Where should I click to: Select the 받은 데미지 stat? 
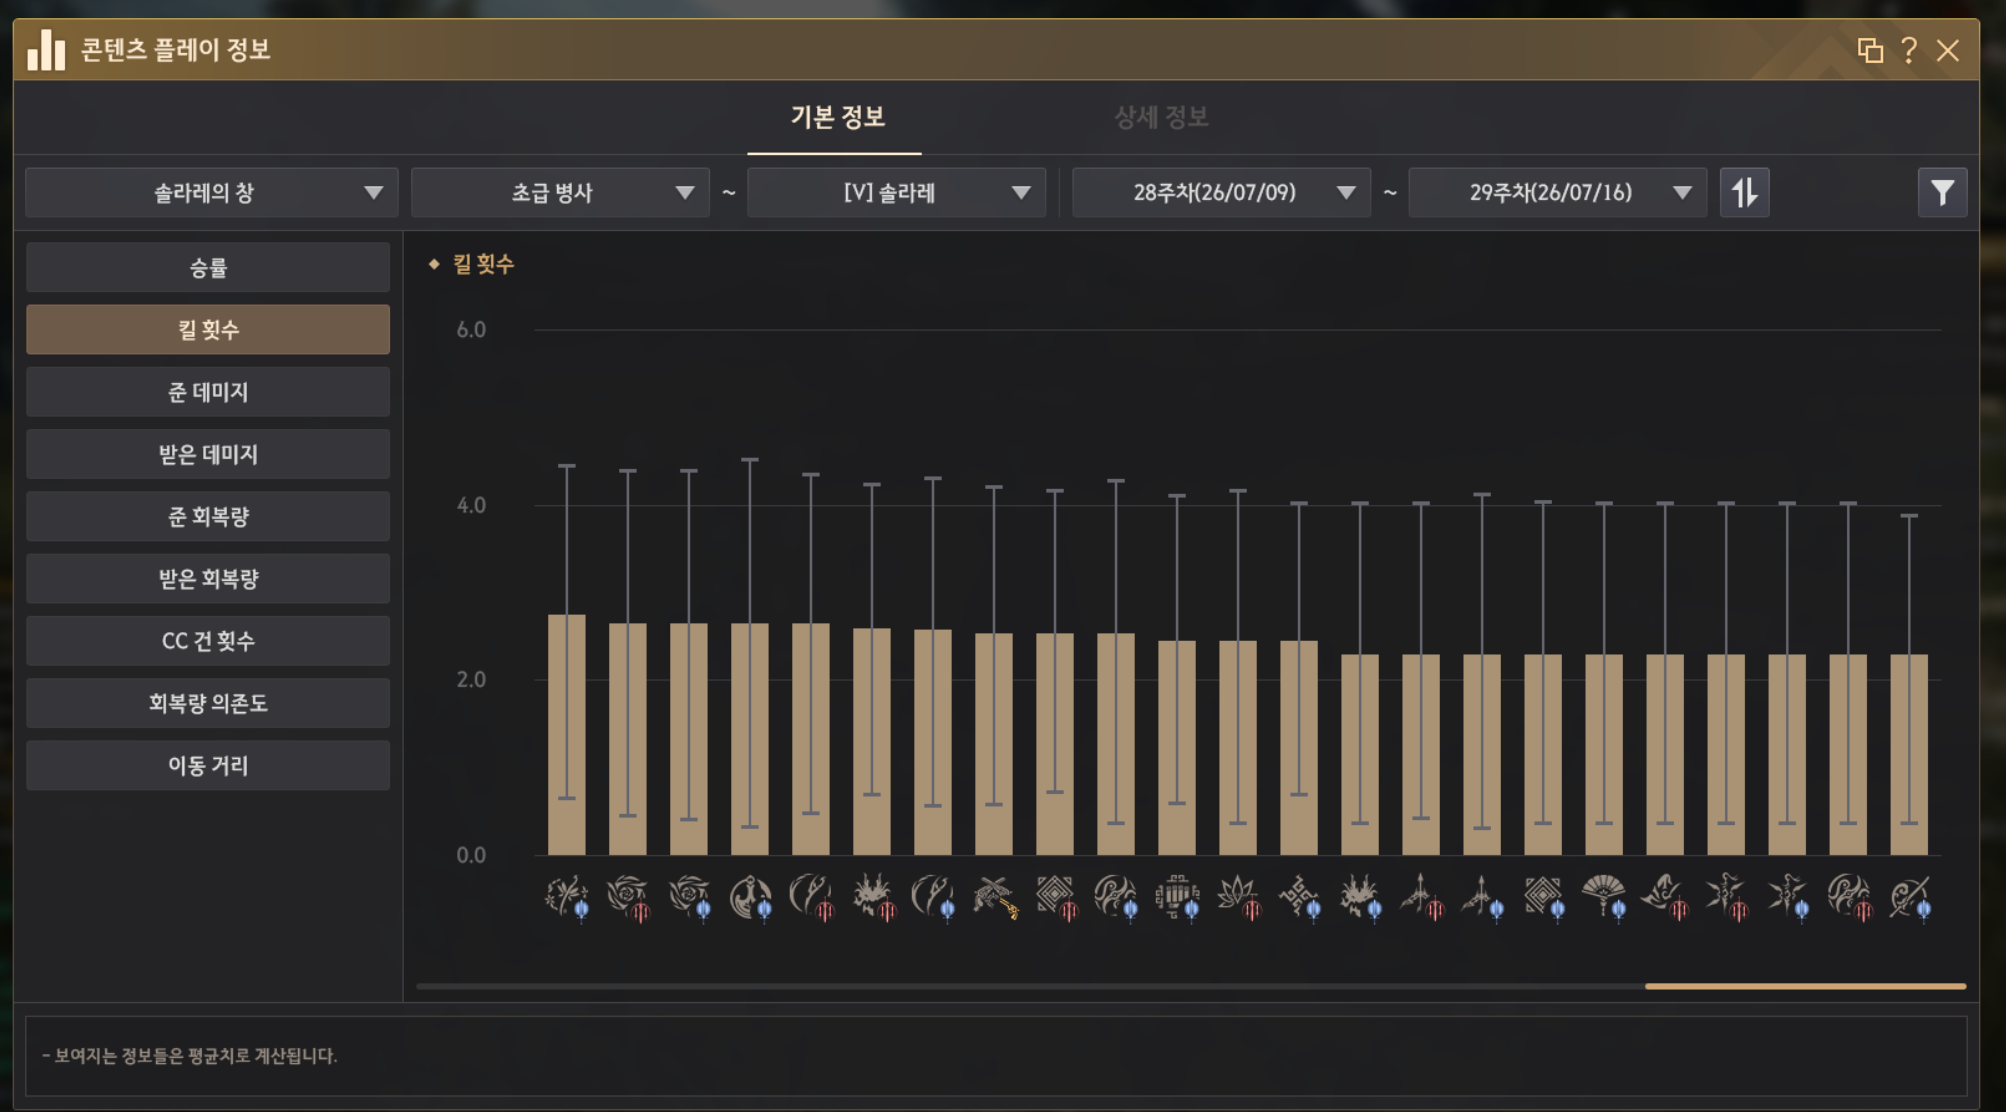[208, 454]
